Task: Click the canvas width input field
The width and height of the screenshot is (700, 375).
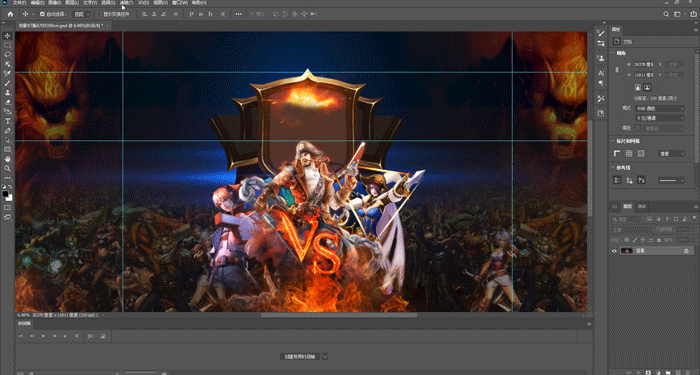Action: coord(644,65)
